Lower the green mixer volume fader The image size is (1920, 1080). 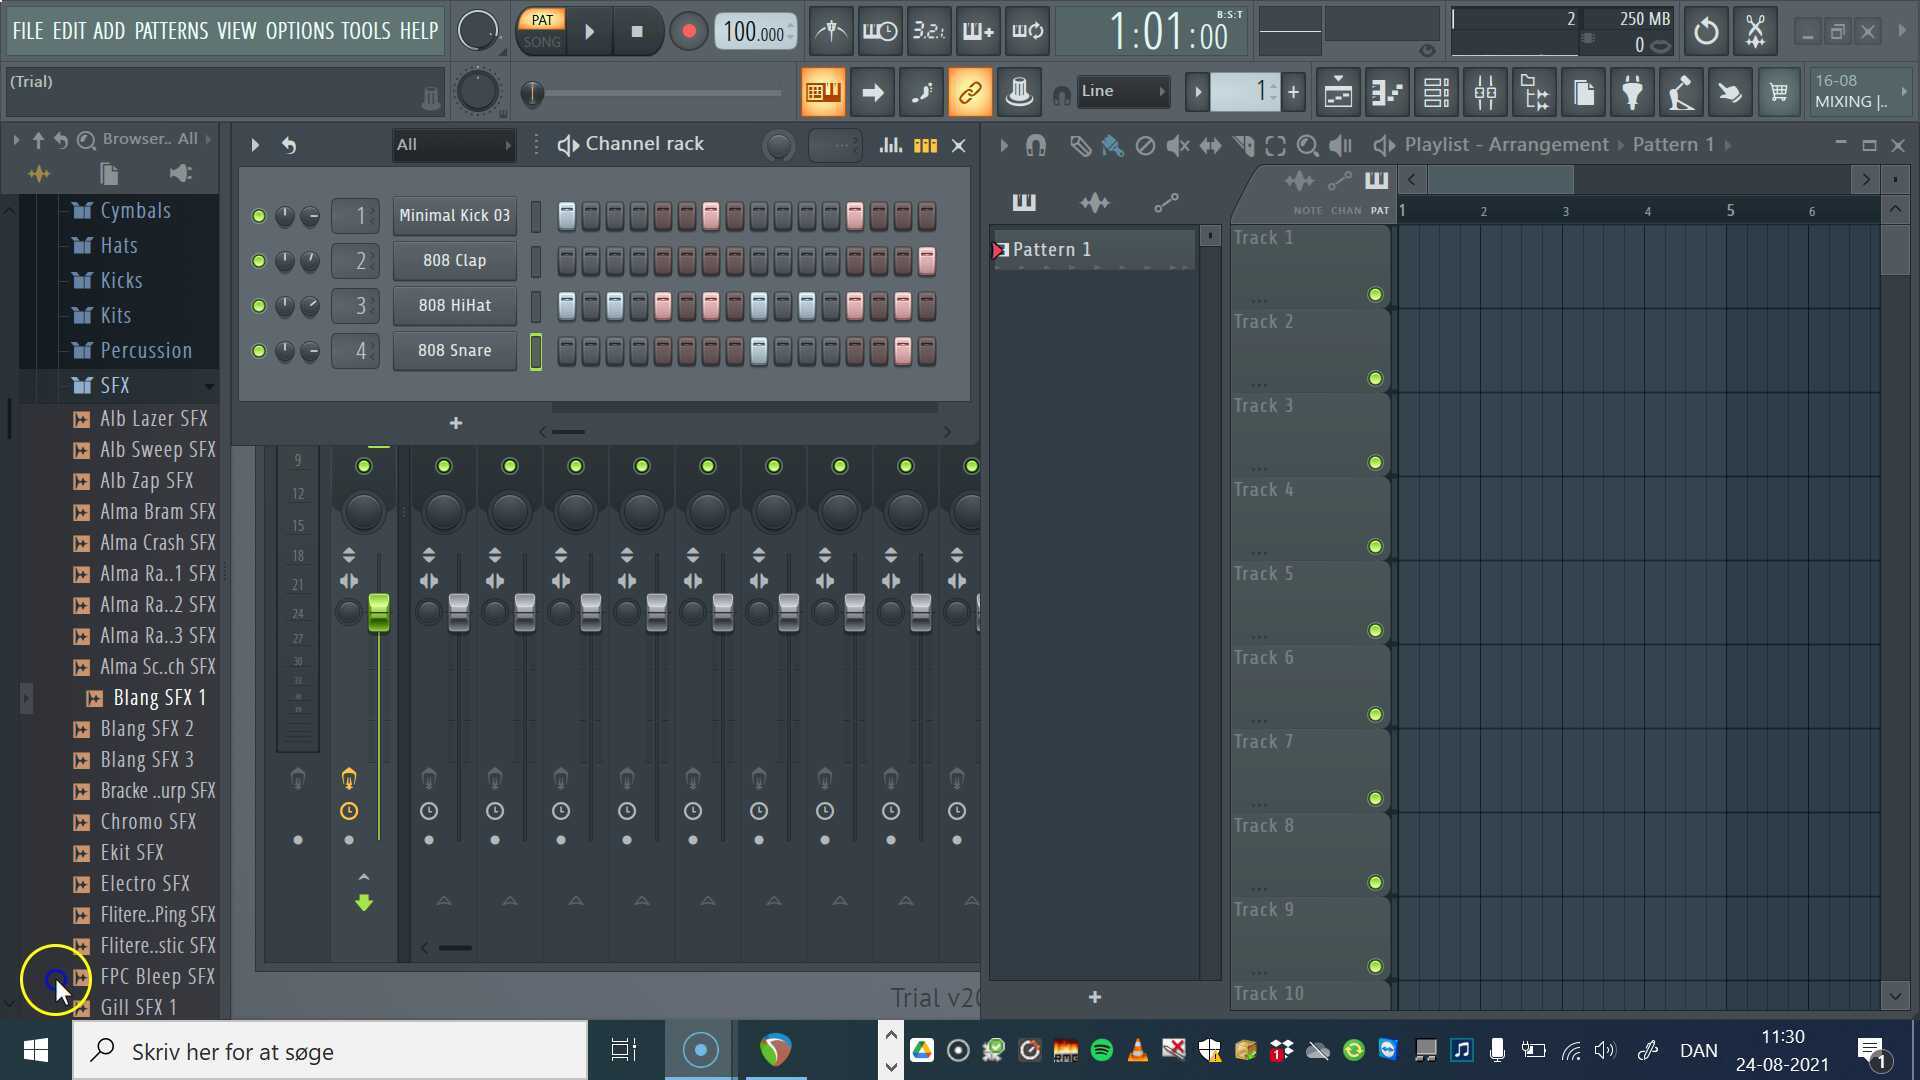(378, 613)
